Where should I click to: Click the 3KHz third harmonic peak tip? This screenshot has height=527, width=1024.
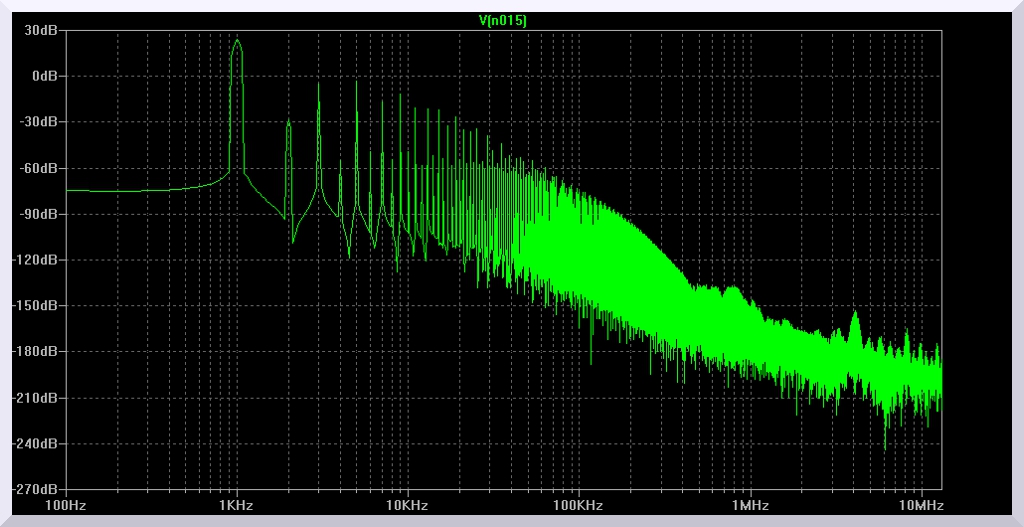click(319, 84)
